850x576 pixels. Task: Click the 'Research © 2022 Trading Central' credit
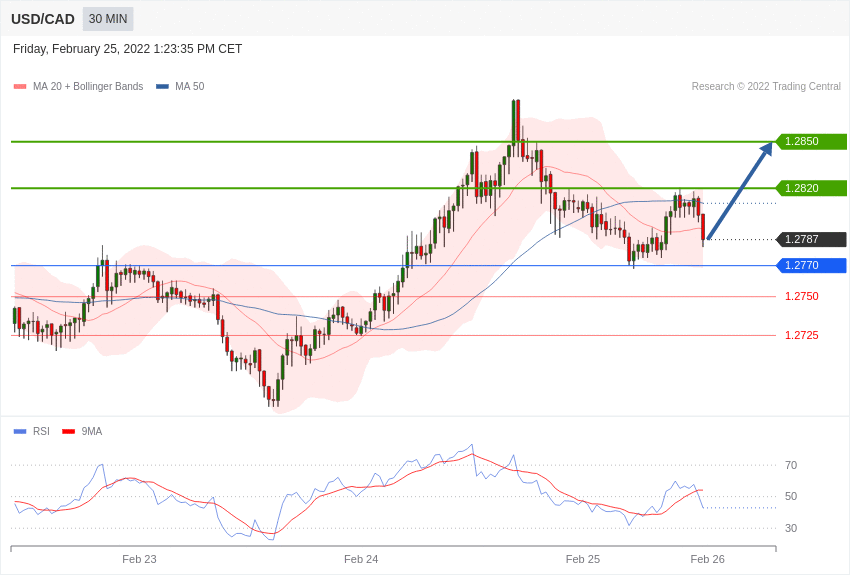click(x=766, y=86)
